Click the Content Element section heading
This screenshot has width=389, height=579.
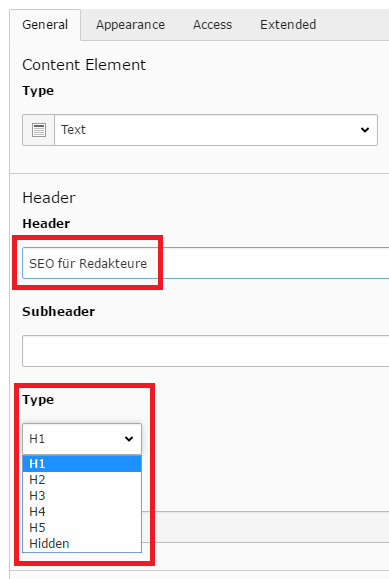point(84,65)
